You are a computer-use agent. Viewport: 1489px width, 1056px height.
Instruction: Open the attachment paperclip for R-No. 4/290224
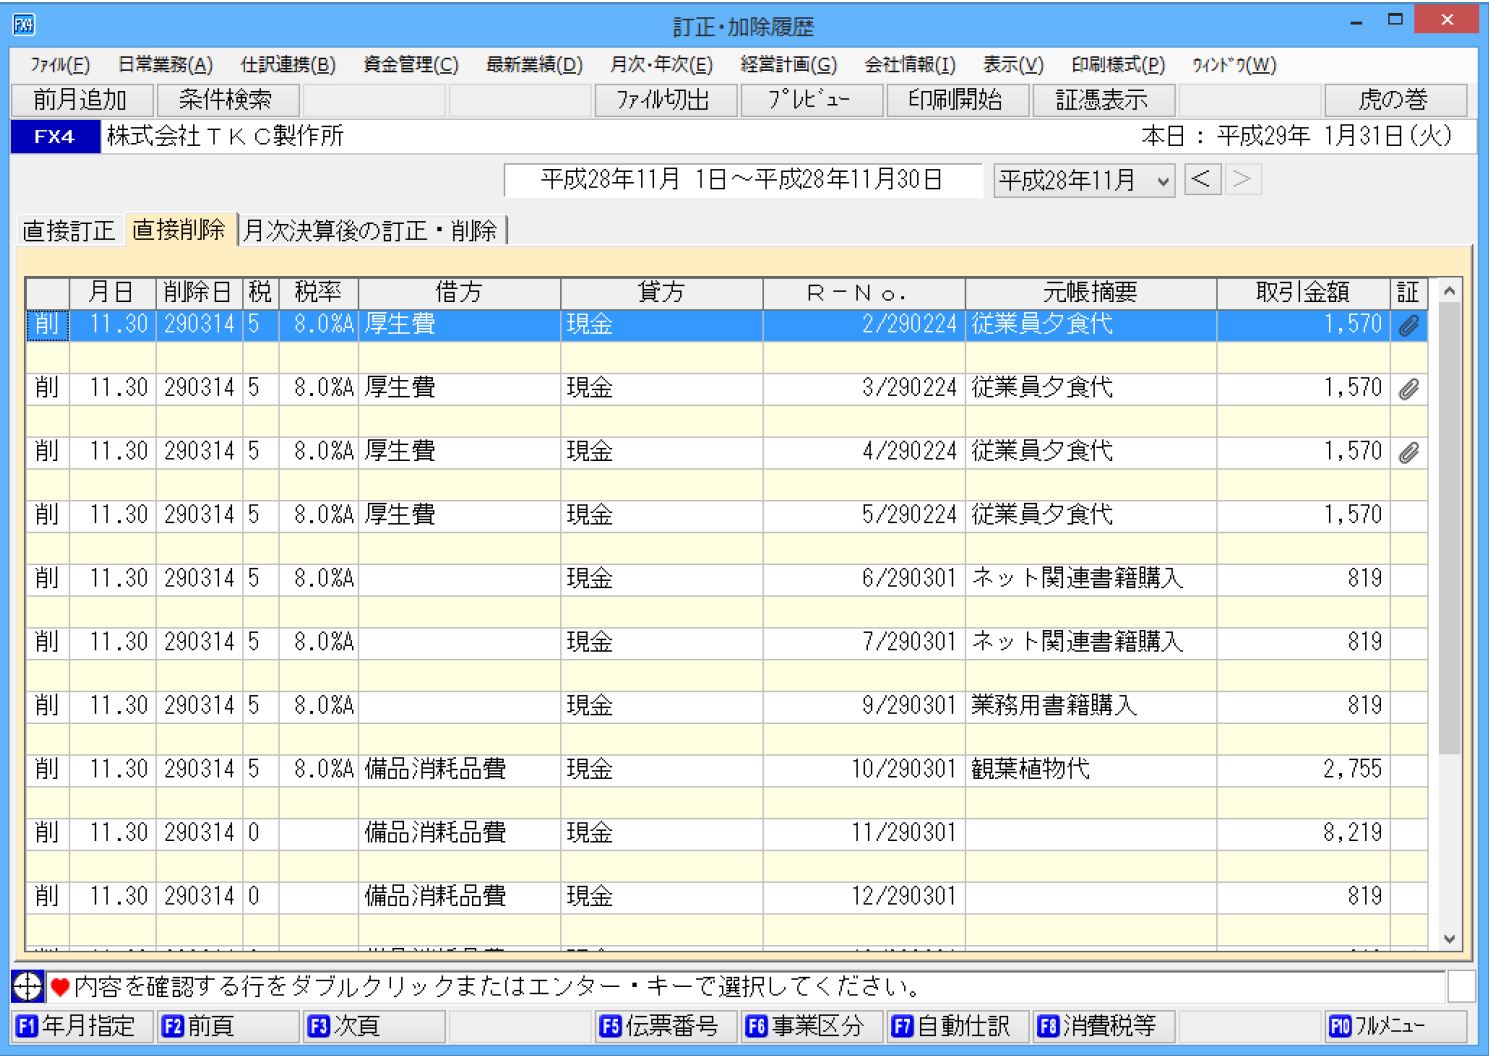click(1408, 453)
